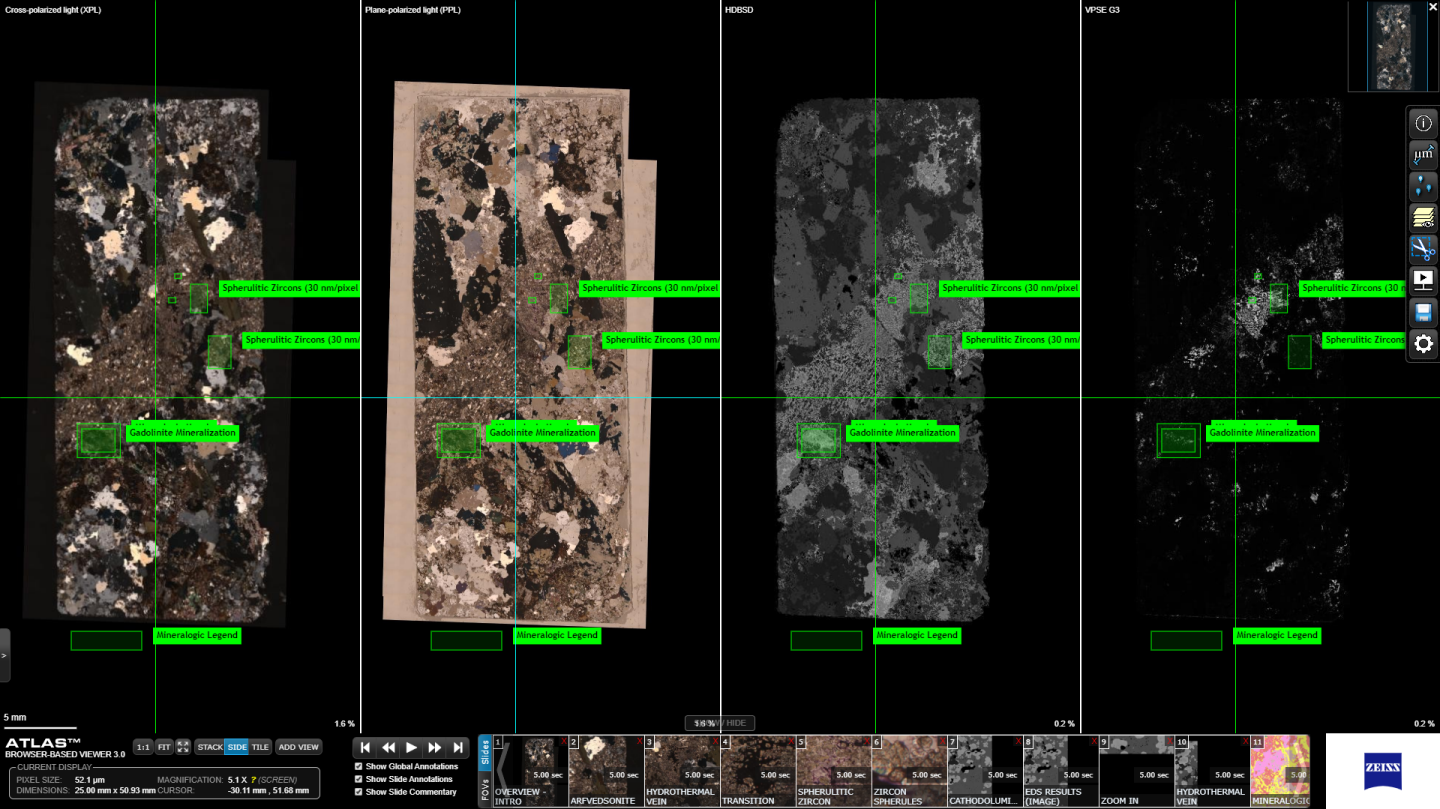Select the ARFVEDSONITE slide thumbnail

coord(604,772)
